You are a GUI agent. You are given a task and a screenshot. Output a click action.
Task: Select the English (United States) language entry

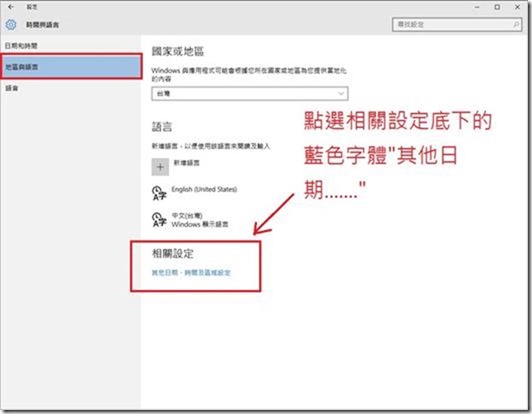[x=204, y=189]
